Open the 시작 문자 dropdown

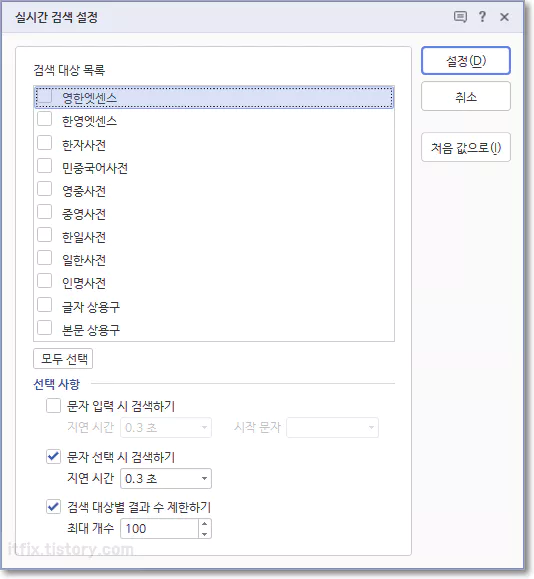coord(332,428)
